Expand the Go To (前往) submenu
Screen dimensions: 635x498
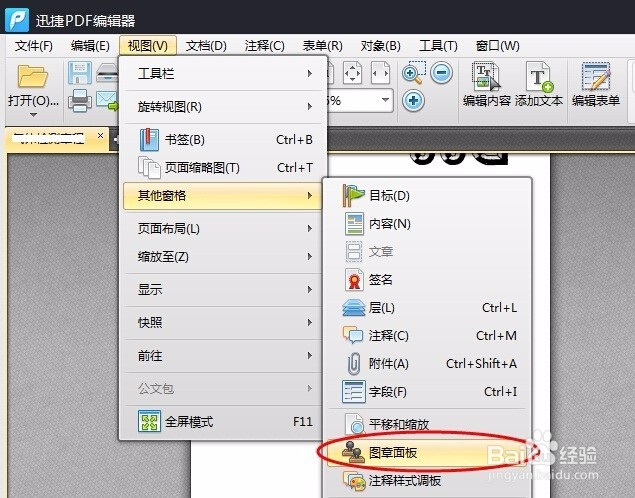(225, 356)
